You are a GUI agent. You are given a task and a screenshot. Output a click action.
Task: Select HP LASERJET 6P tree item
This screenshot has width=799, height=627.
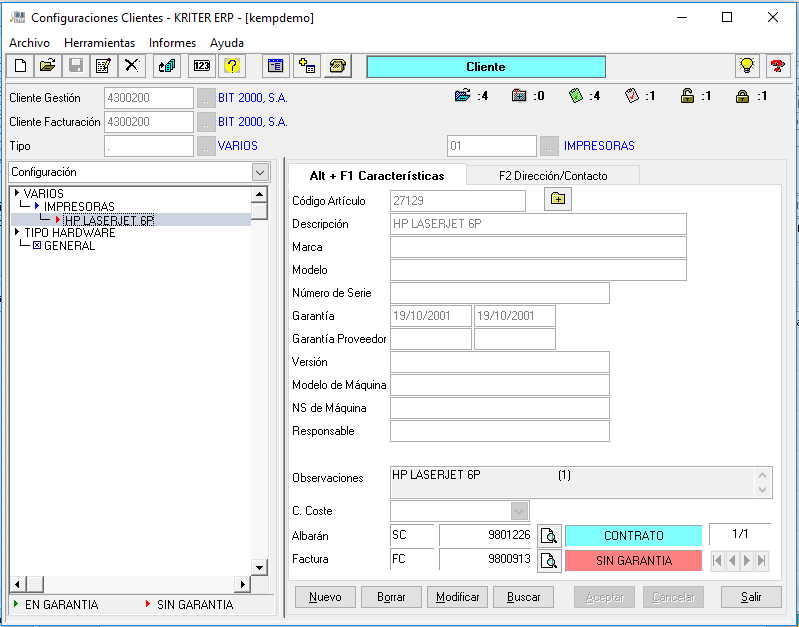click(x=109, y=220)
